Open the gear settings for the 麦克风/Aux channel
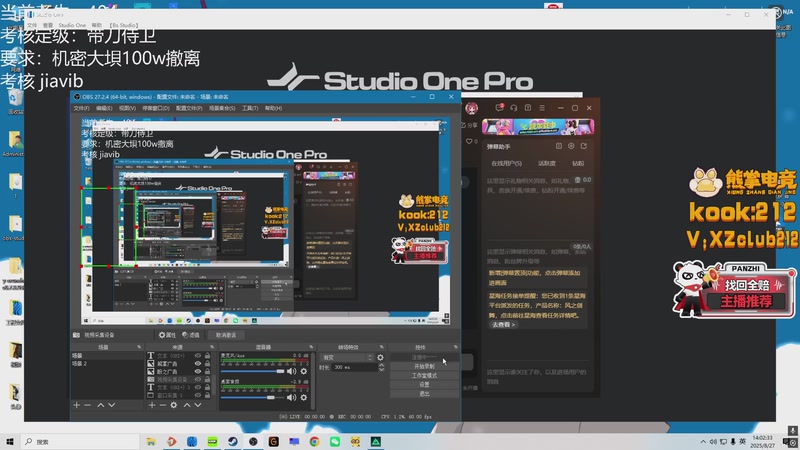 (x=304, y=371)
